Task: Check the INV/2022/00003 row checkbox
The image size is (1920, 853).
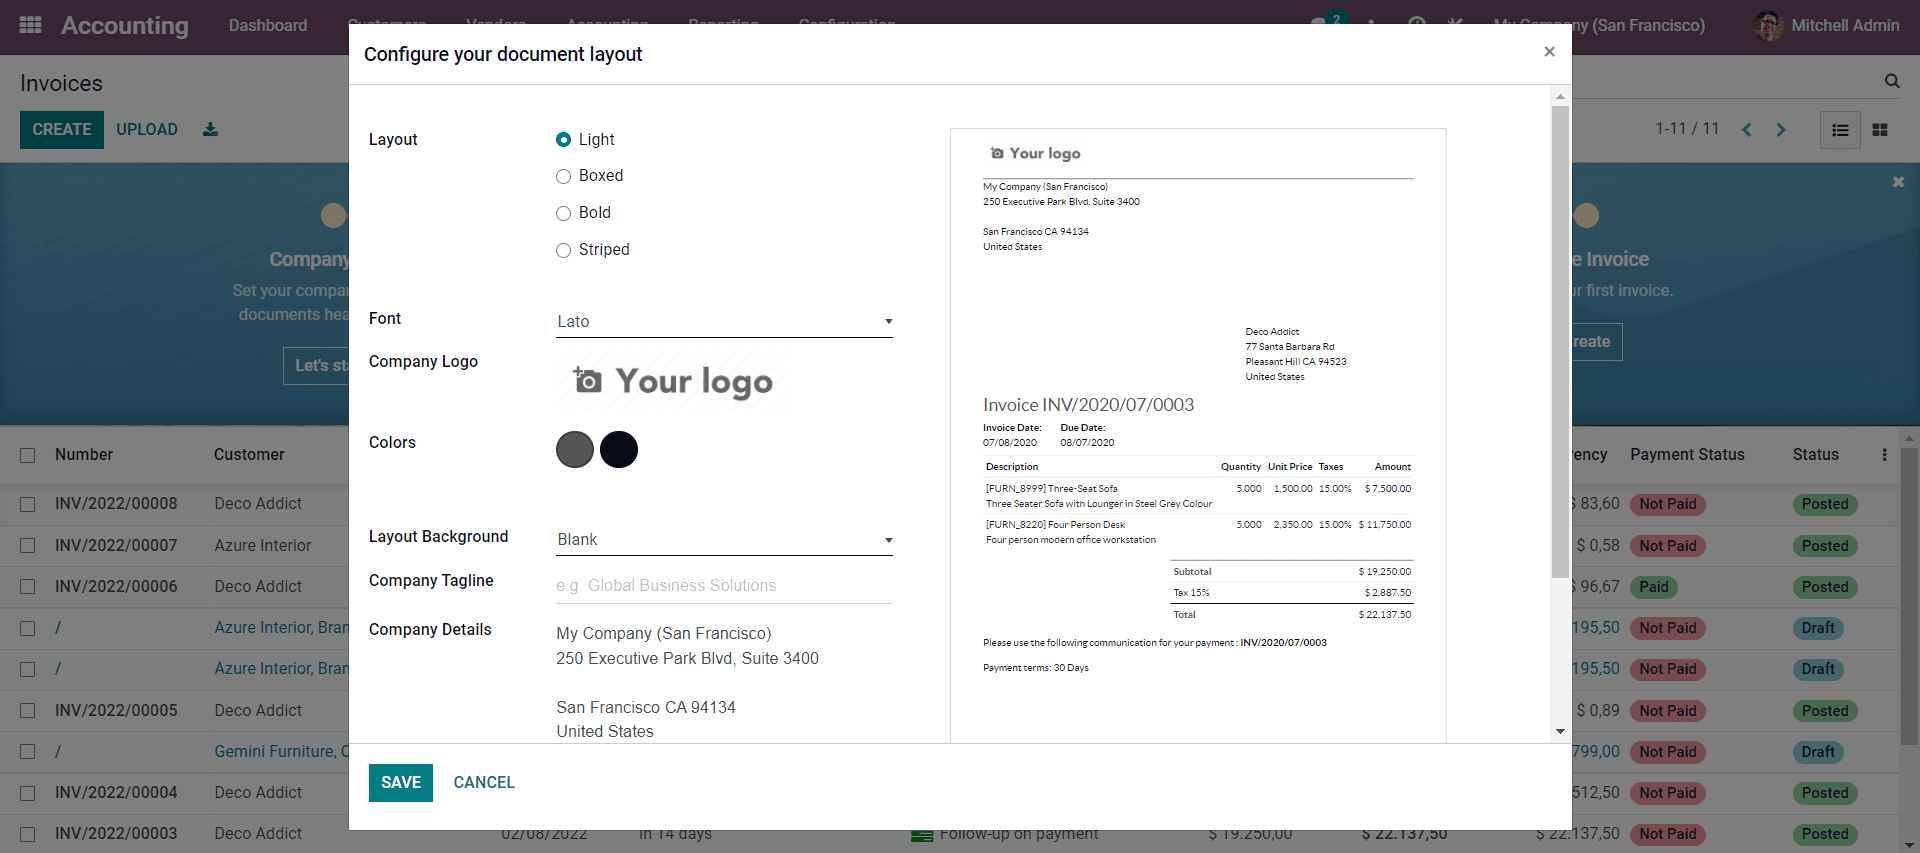Action: pos(28,834)
